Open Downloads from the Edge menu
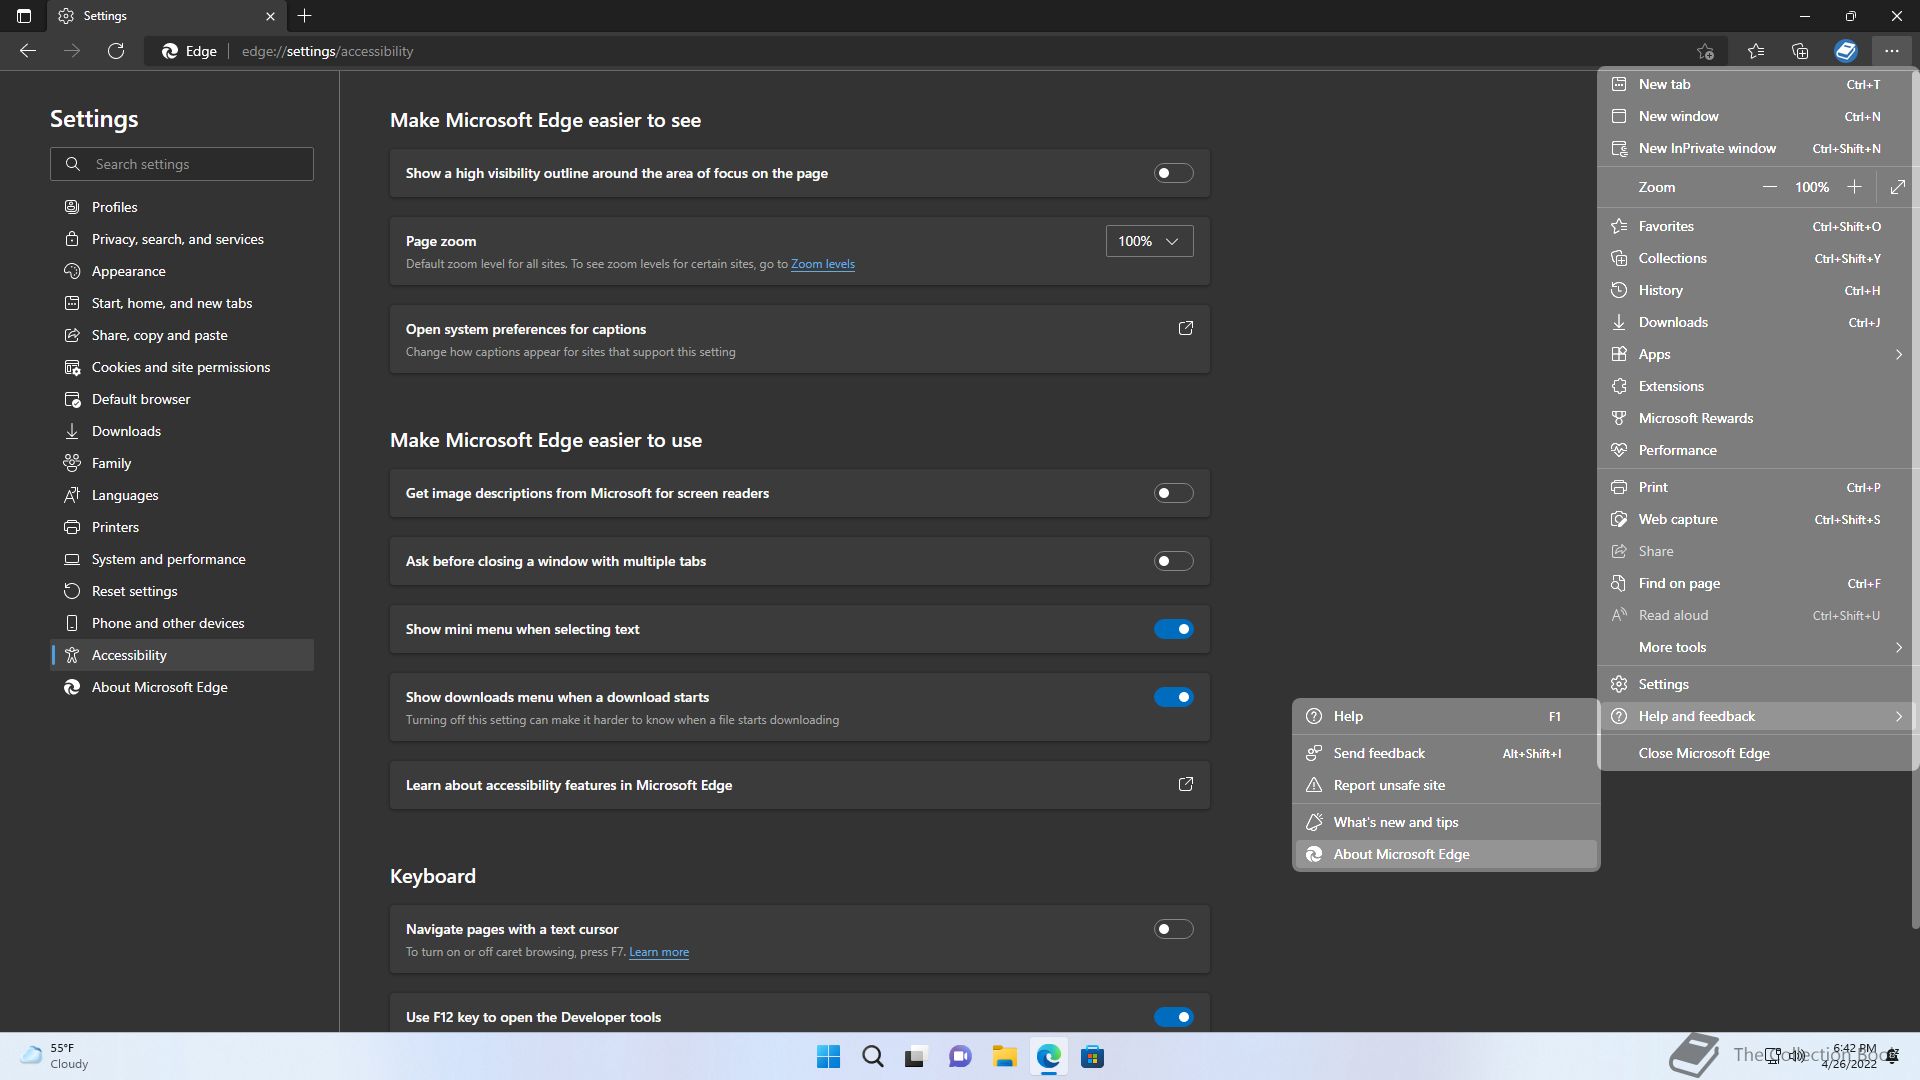This screenshot has width=1920, height=1080. (x=1755, y=322)
